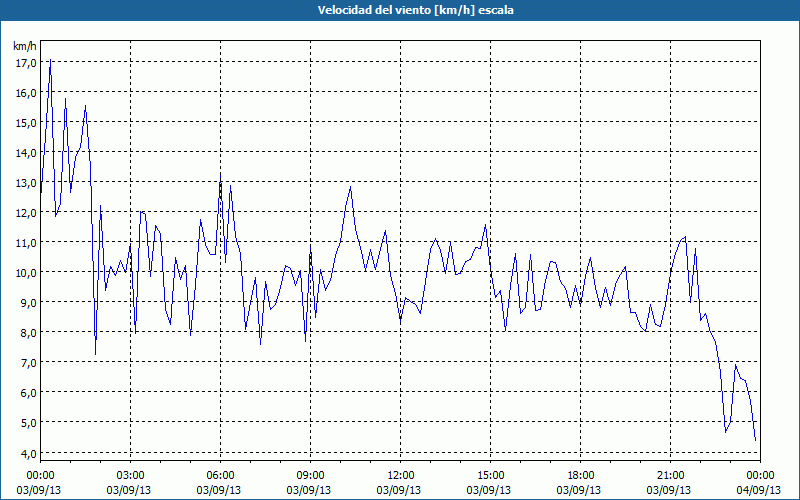The width and height of the screenshot is (800, 500).
Task: Click the 06:00 time axis label
Action: point(220,476)
